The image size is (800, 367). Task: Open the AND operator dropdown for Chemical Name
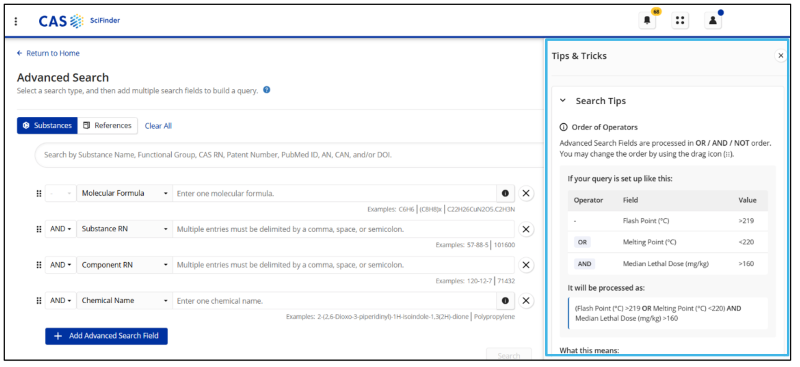60,301
